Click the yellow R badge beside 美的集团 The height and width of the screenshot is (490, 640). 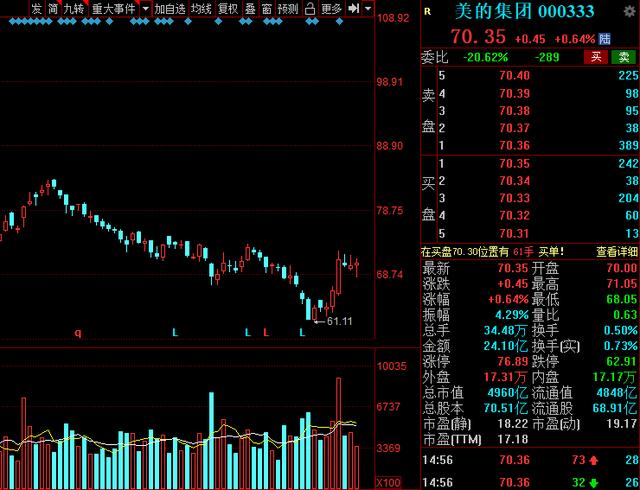pyautogui.click(x=427, y=11)
